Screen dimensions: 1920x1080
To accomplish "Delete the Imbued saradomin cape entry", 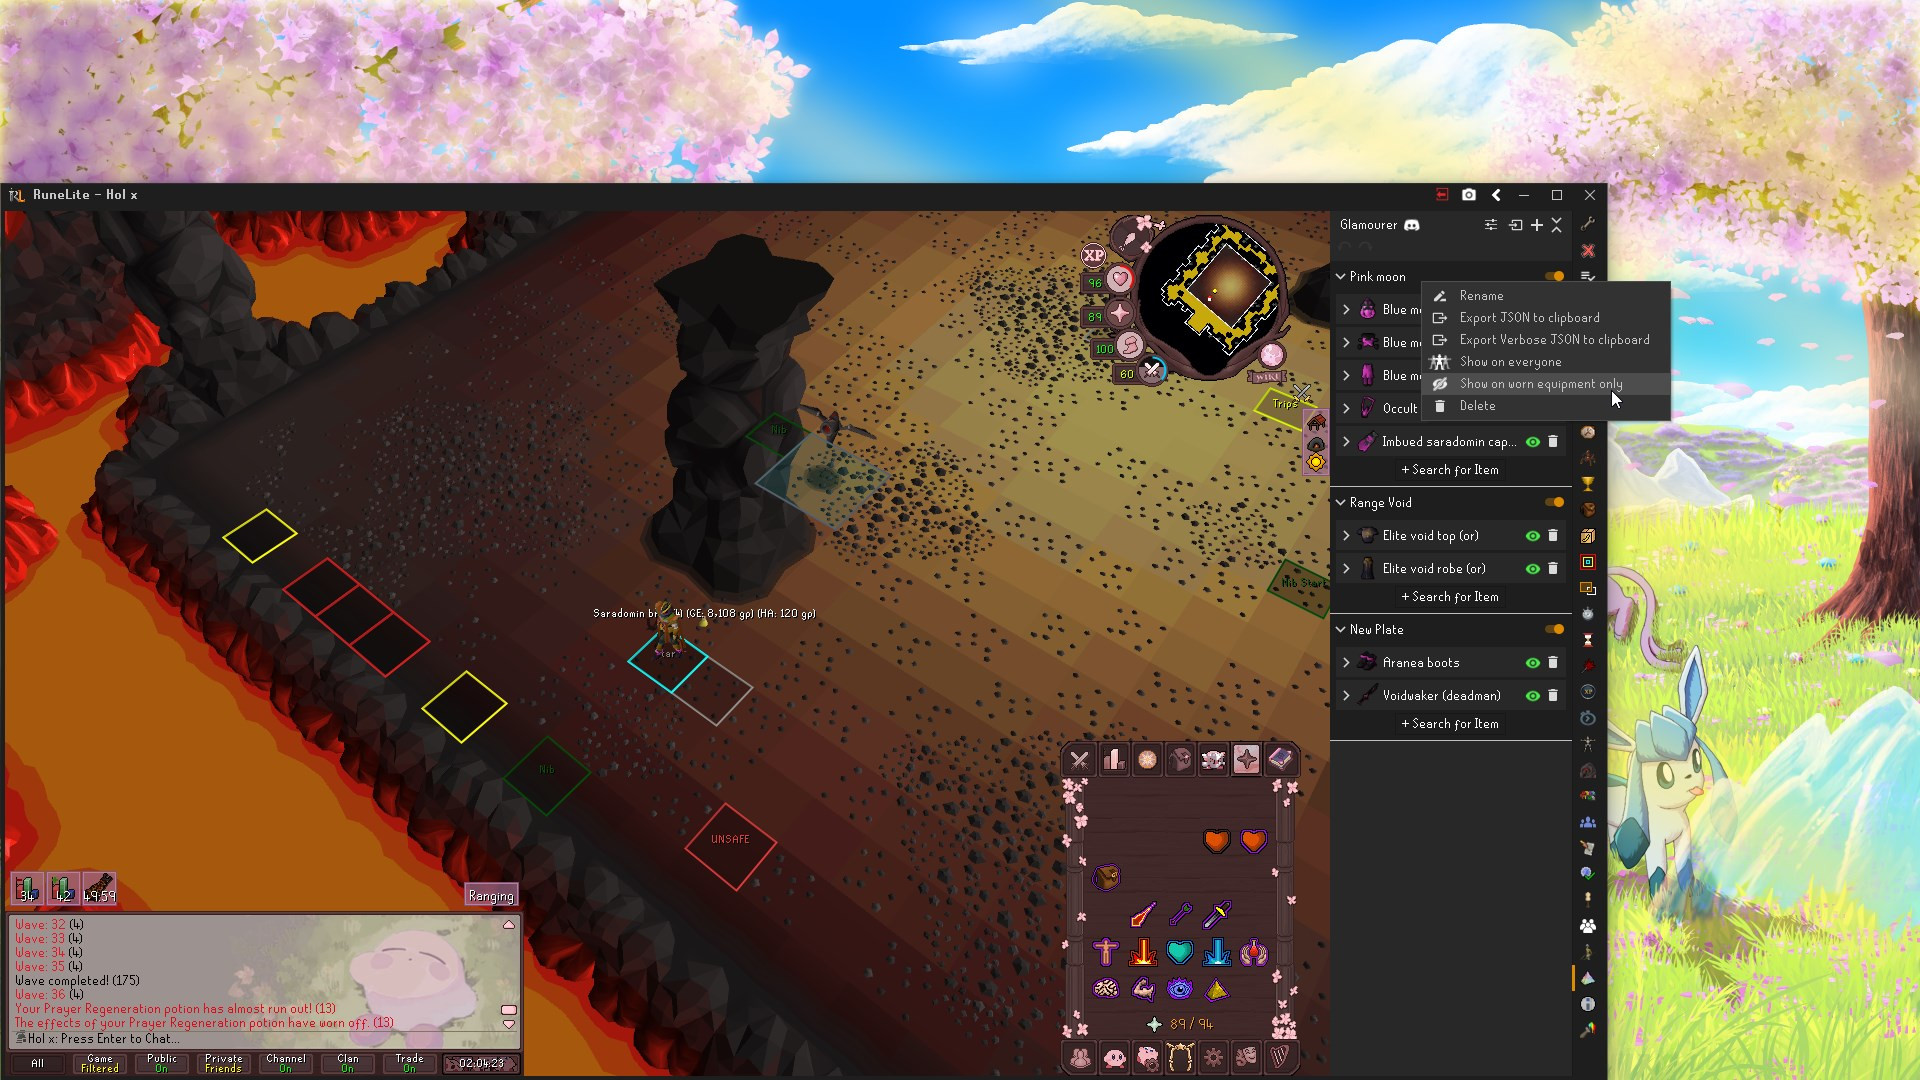I will (x=1553, y=441).
